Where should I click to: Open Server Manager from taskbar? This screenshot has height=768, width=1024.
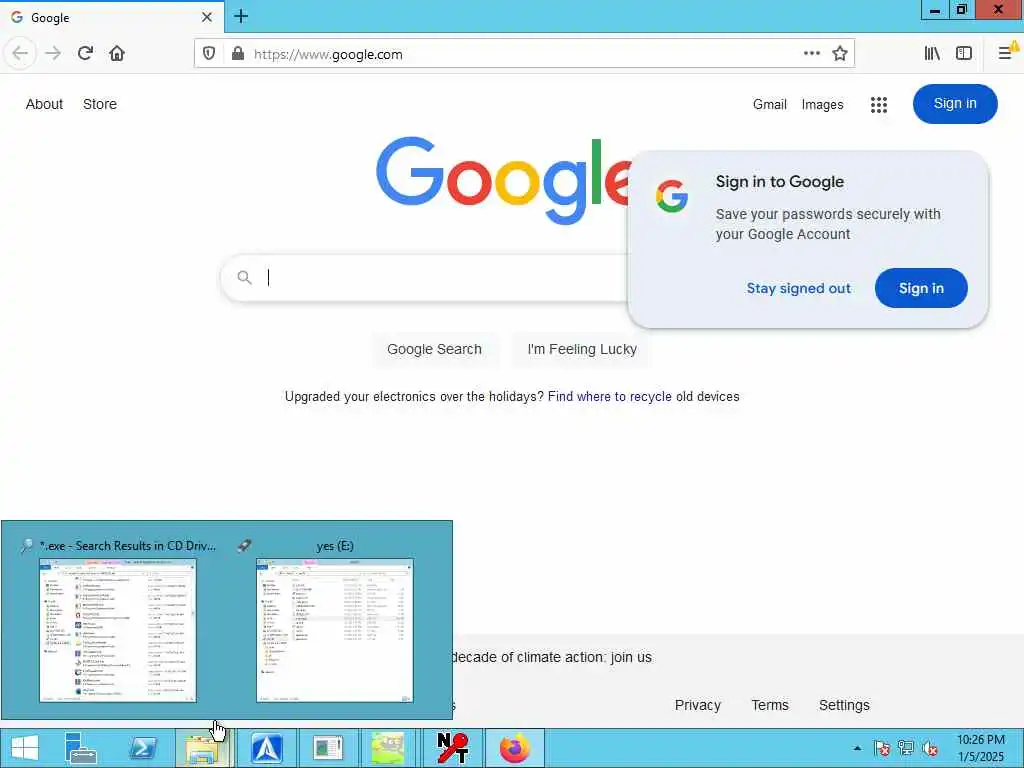tap(81, 748)
